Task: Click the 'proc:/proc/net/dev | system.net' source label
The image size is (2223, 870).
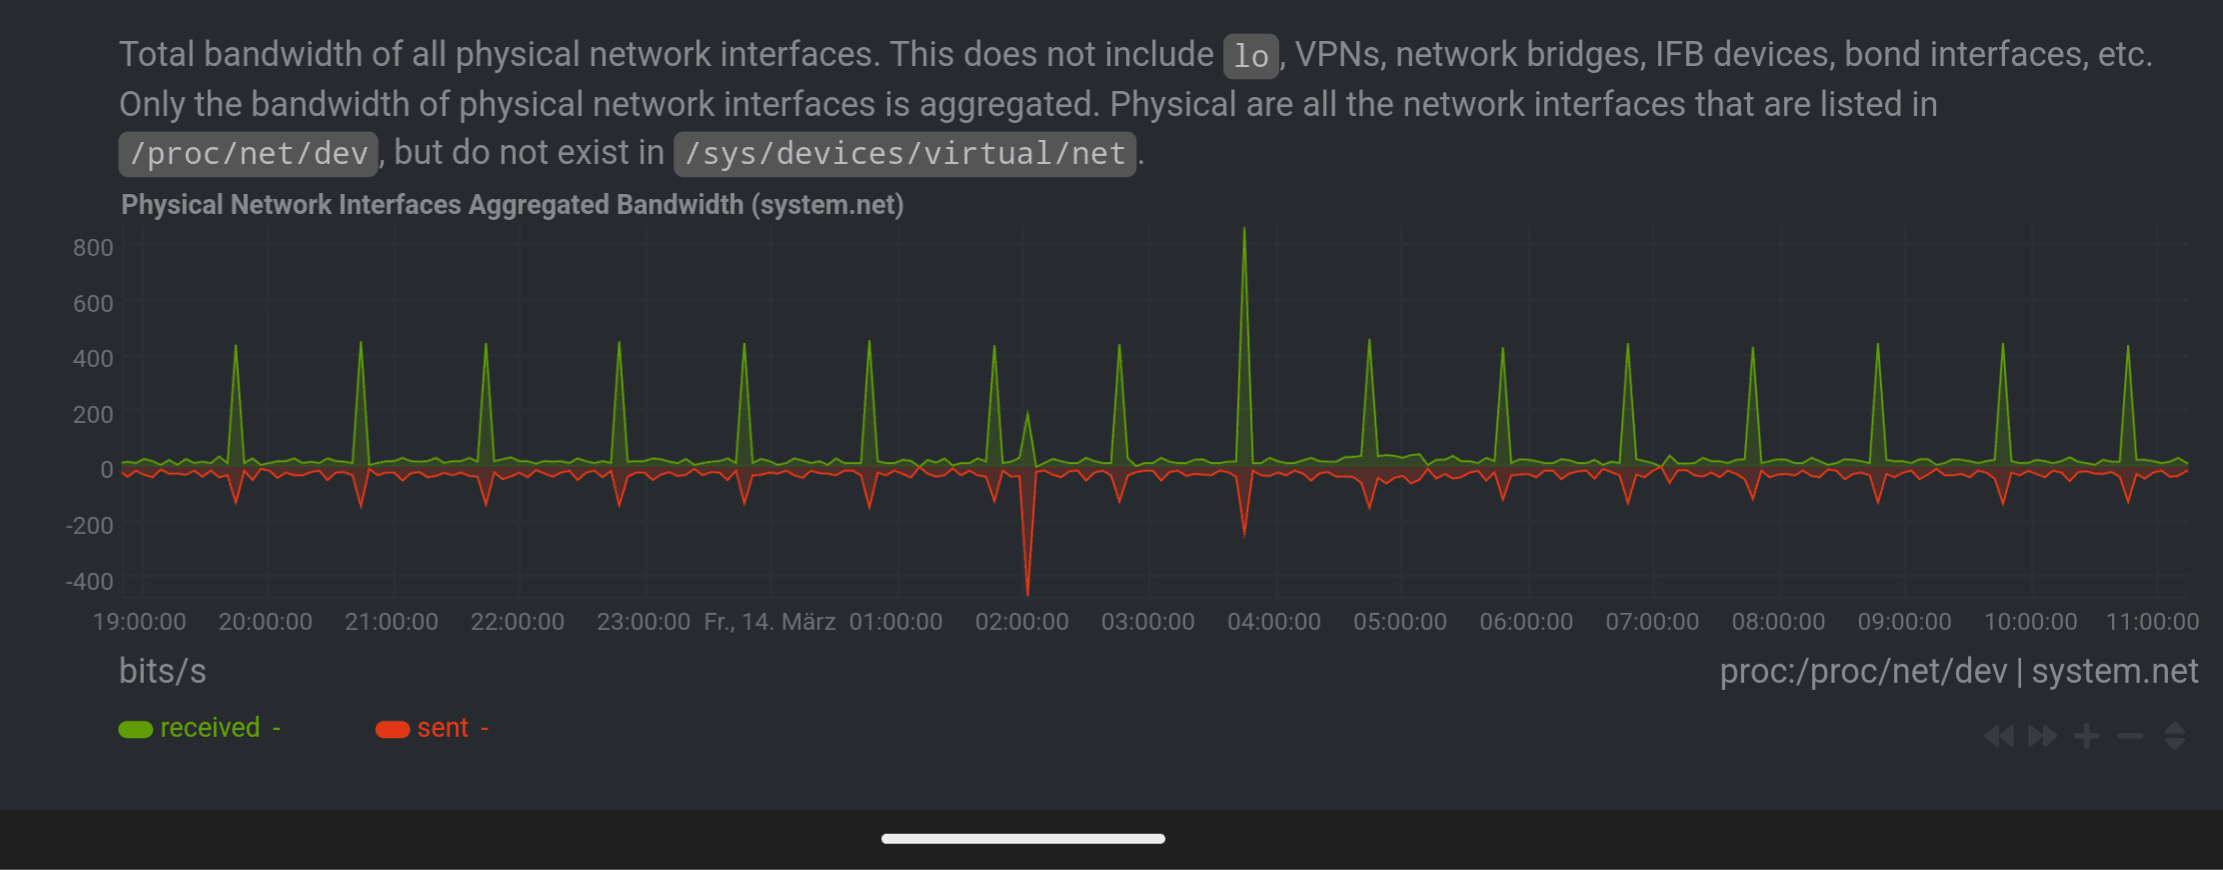Action: point(1958,671)
